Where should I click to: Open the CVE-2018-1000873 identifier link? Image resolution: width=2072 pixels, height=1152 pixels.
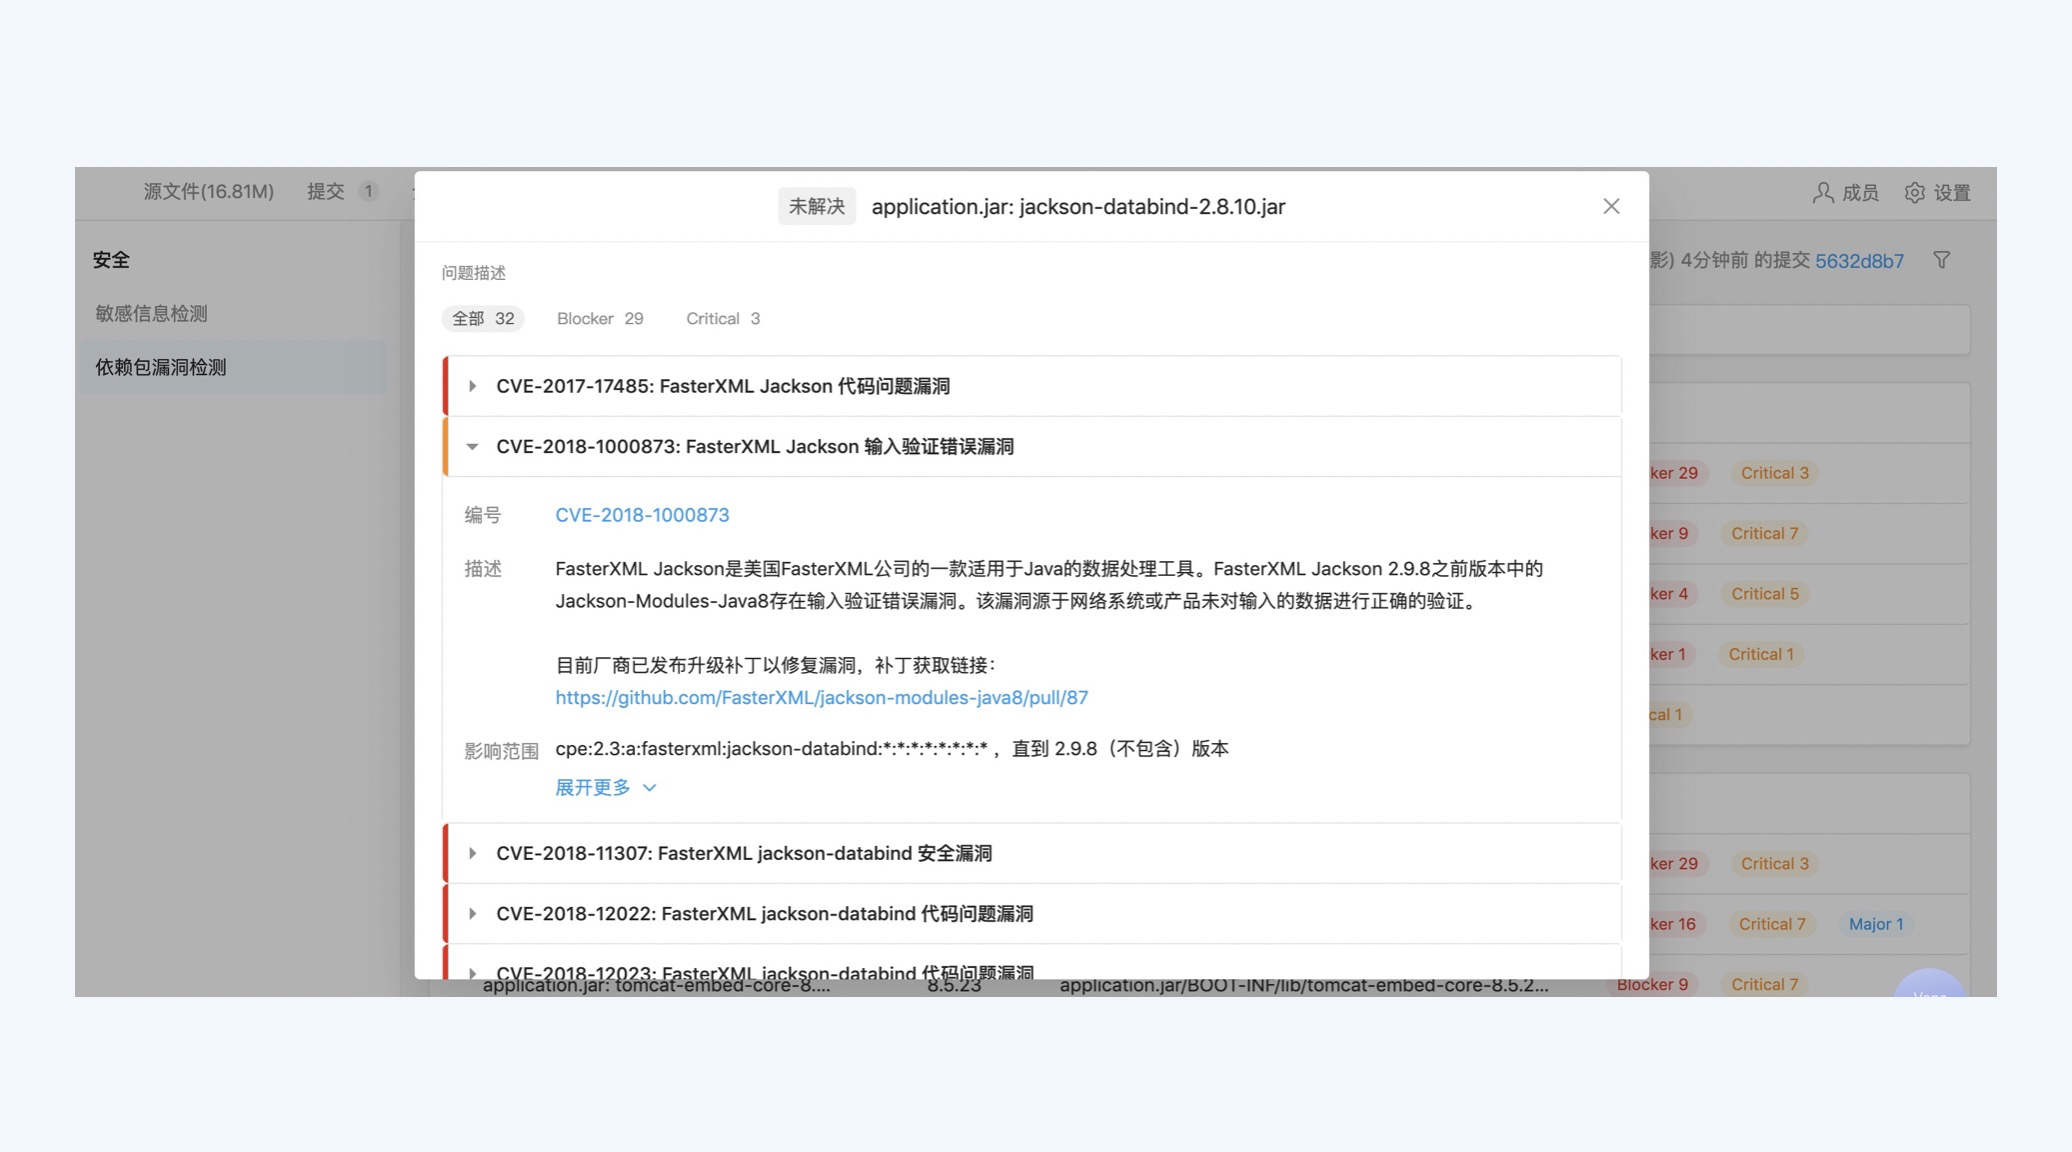pyautogui.click(x=642, y=515)
